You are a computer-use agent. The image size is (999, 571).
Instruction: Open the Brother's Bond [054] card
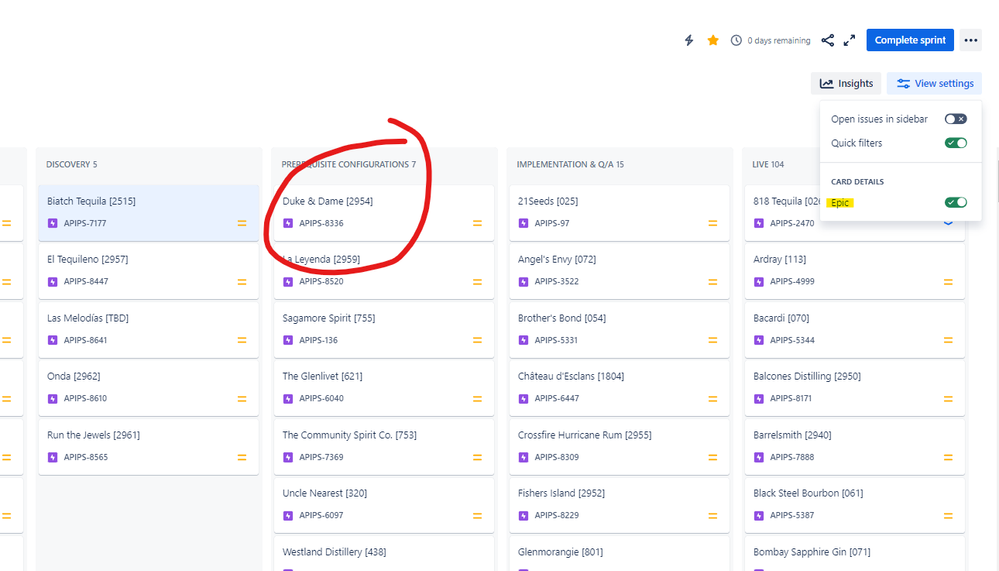(x=619, y=329)
